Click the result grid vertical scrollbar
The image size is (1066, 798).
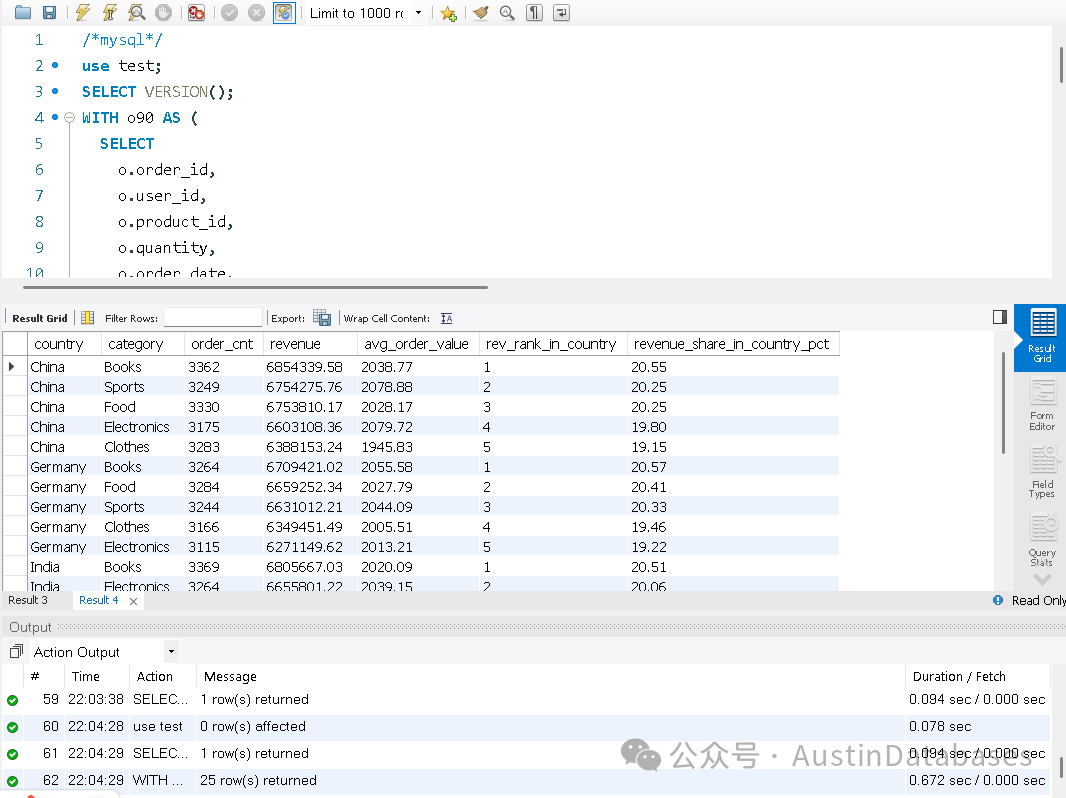1003,403
